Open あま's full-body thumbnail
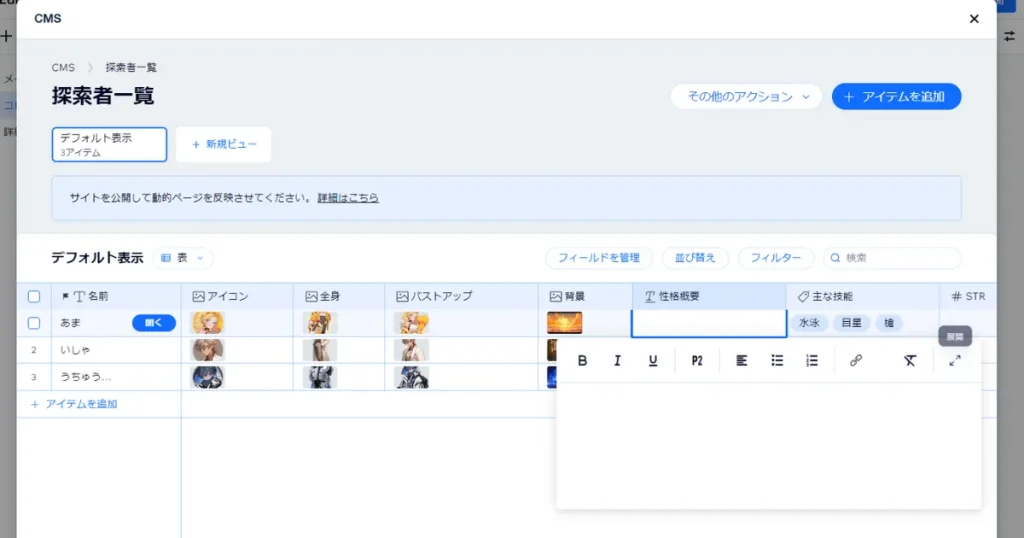 320,323
